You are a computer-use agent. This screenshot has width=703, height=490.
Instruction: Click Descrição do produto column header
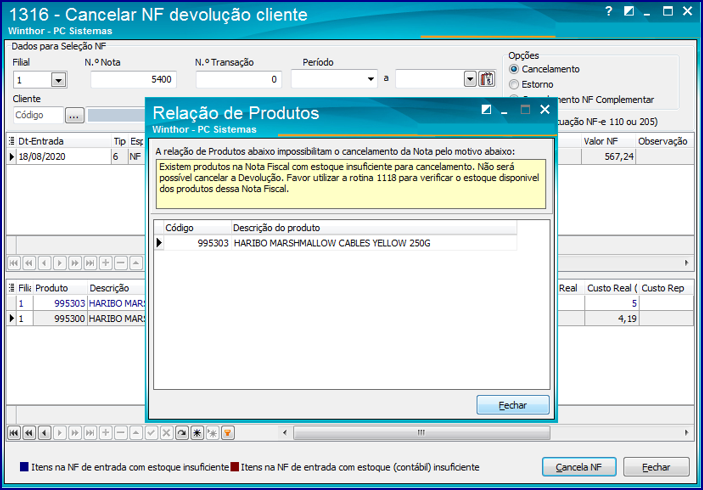pyautogui.click(x=373, y=228)
